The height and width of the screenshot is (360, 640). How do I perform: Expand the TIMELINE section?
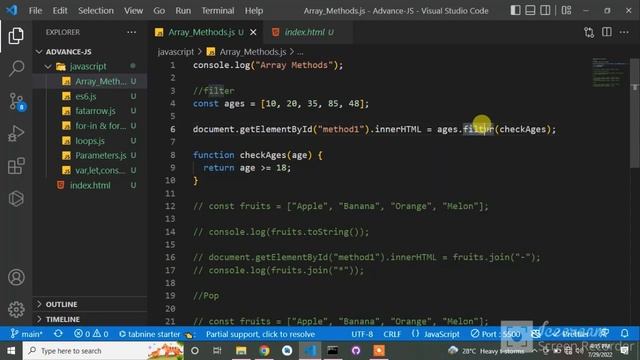(x=90, y=319)
